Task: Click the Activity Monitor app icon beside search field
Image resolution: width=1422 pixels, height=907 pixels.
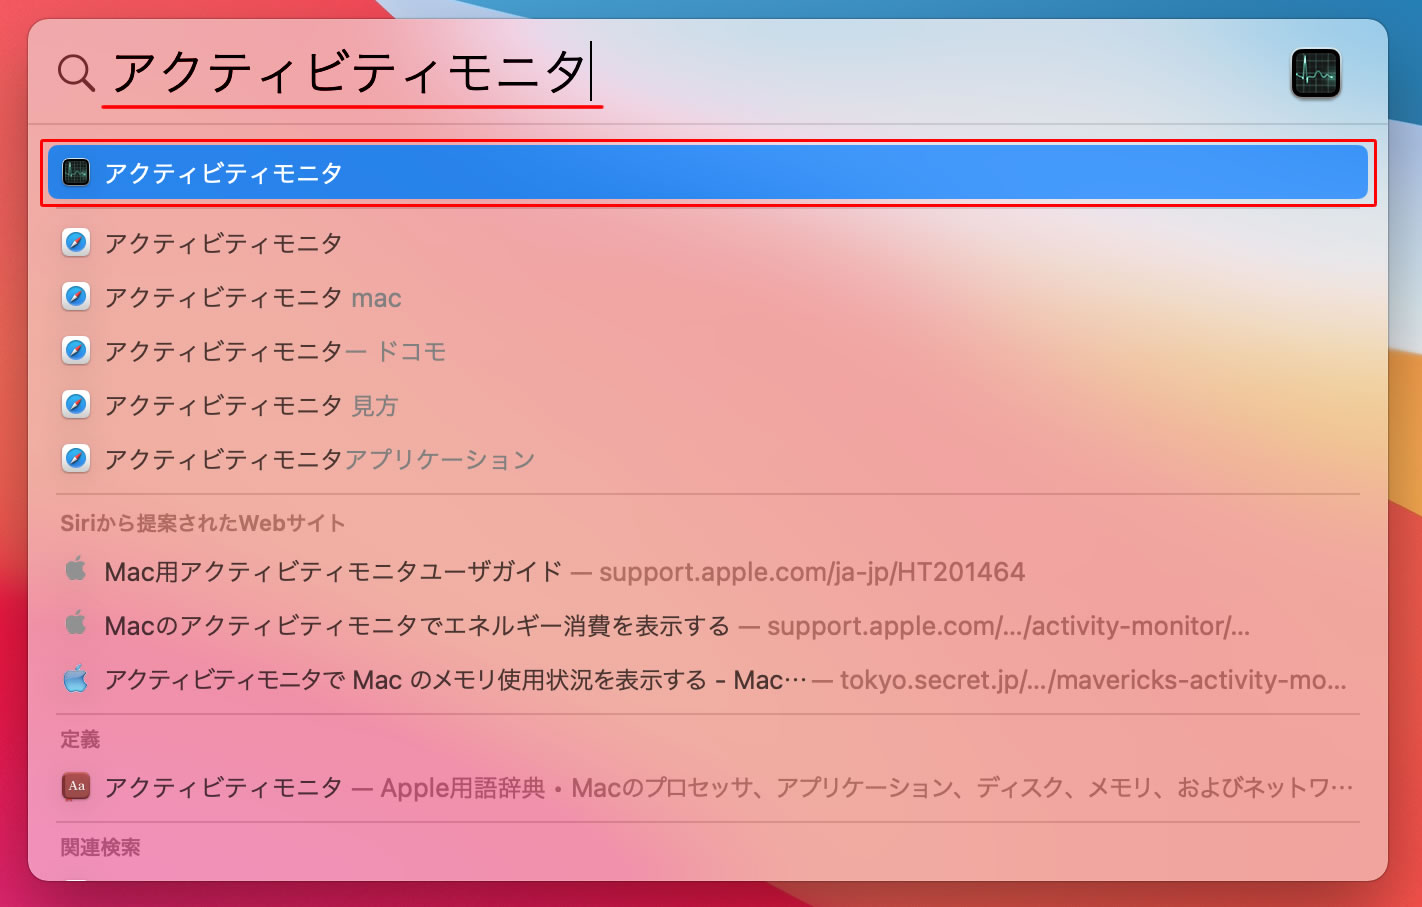Action: 1315,73
